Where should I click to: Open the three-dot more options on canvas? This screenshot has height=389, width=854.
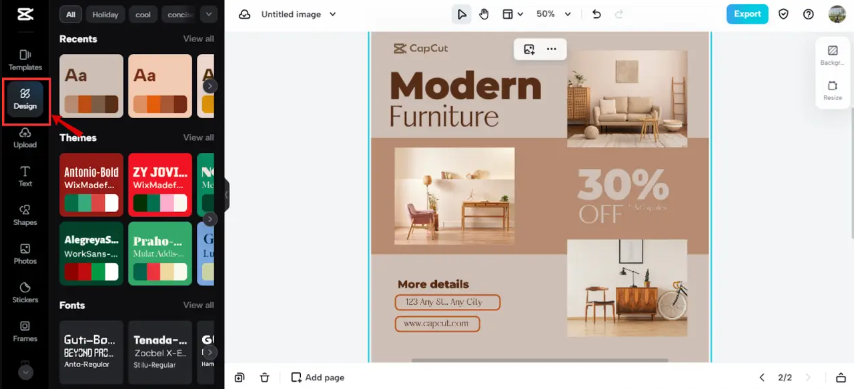tap(552, 49)
